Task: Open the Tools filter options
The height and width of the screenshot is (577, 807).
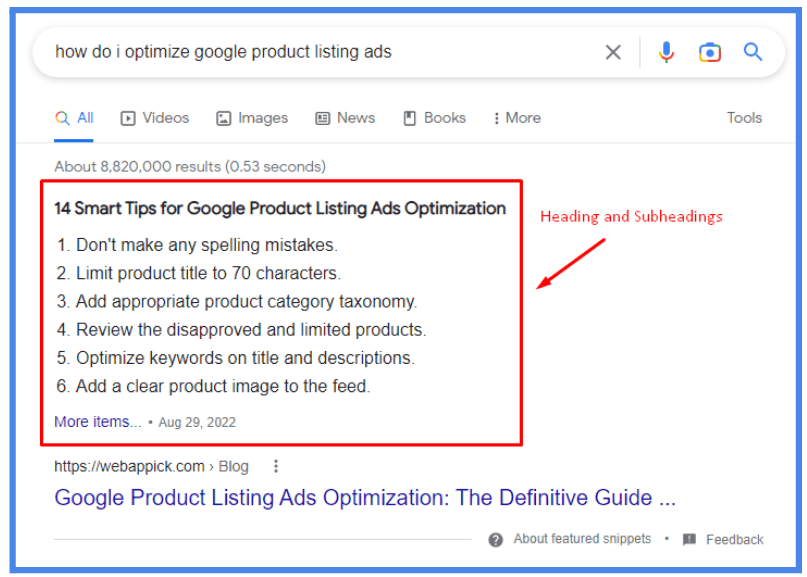Action: [744, 118]
